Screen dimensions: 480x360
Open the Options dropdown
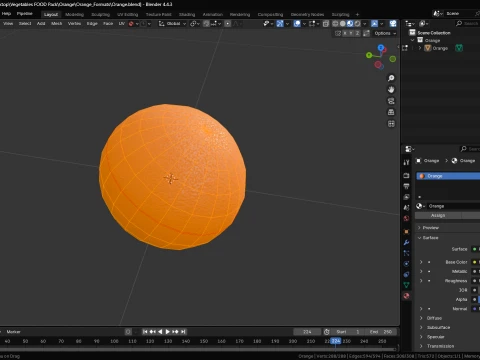click(x=385, y=33)
